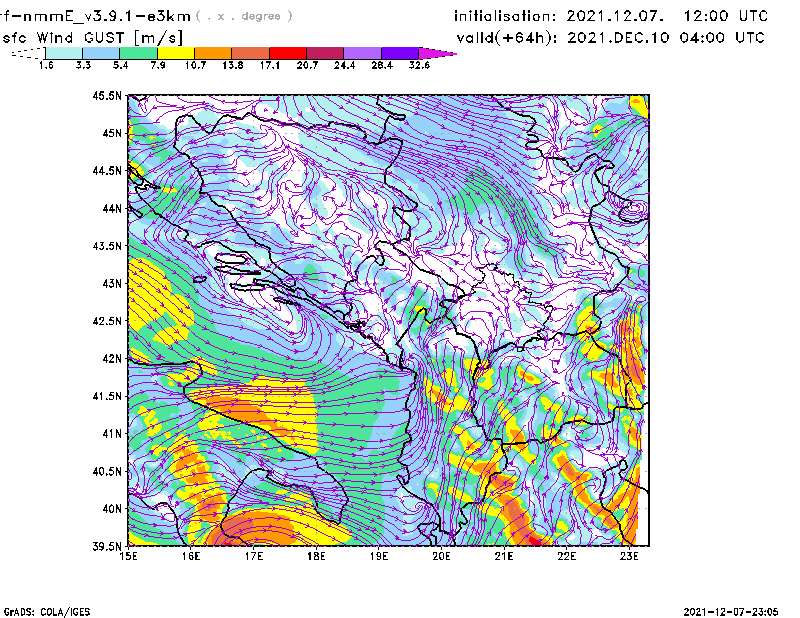
Task: Click the magenta arrow end of legend
Action: point(437,53)
